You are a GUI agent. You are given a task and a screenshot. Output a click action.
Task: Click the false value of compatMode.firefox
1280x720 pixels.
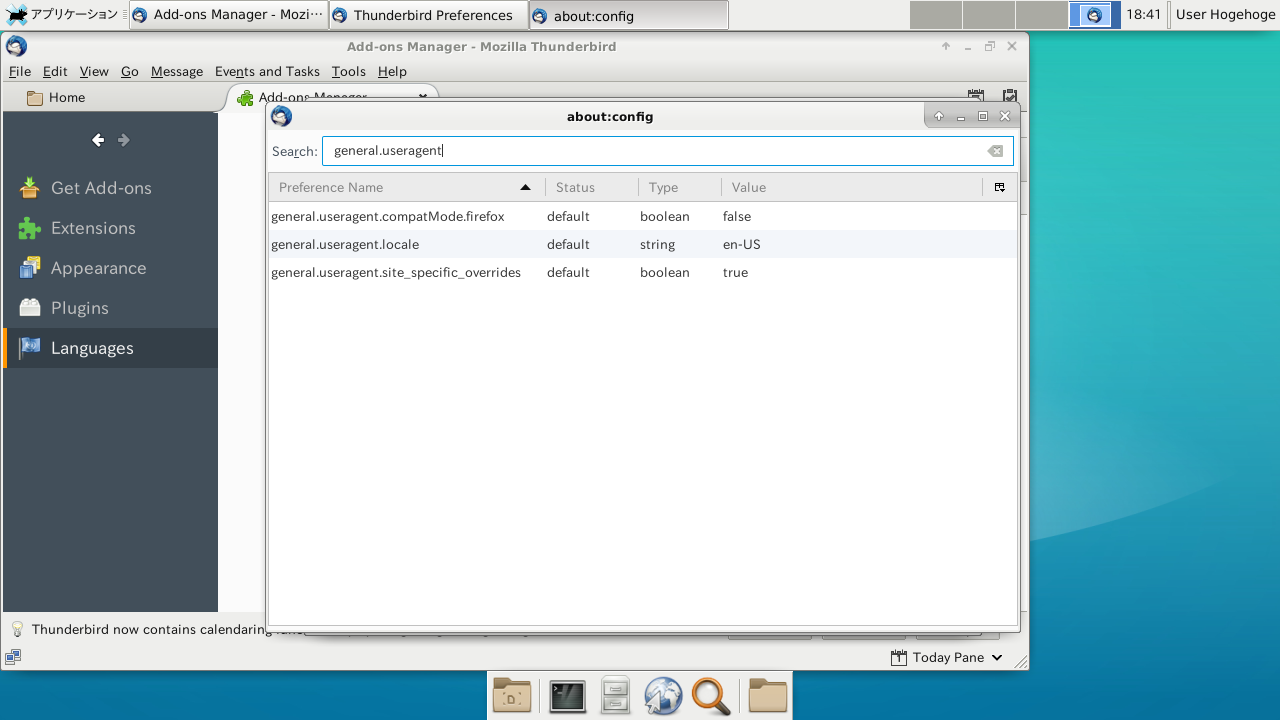(x=737, y=216)
